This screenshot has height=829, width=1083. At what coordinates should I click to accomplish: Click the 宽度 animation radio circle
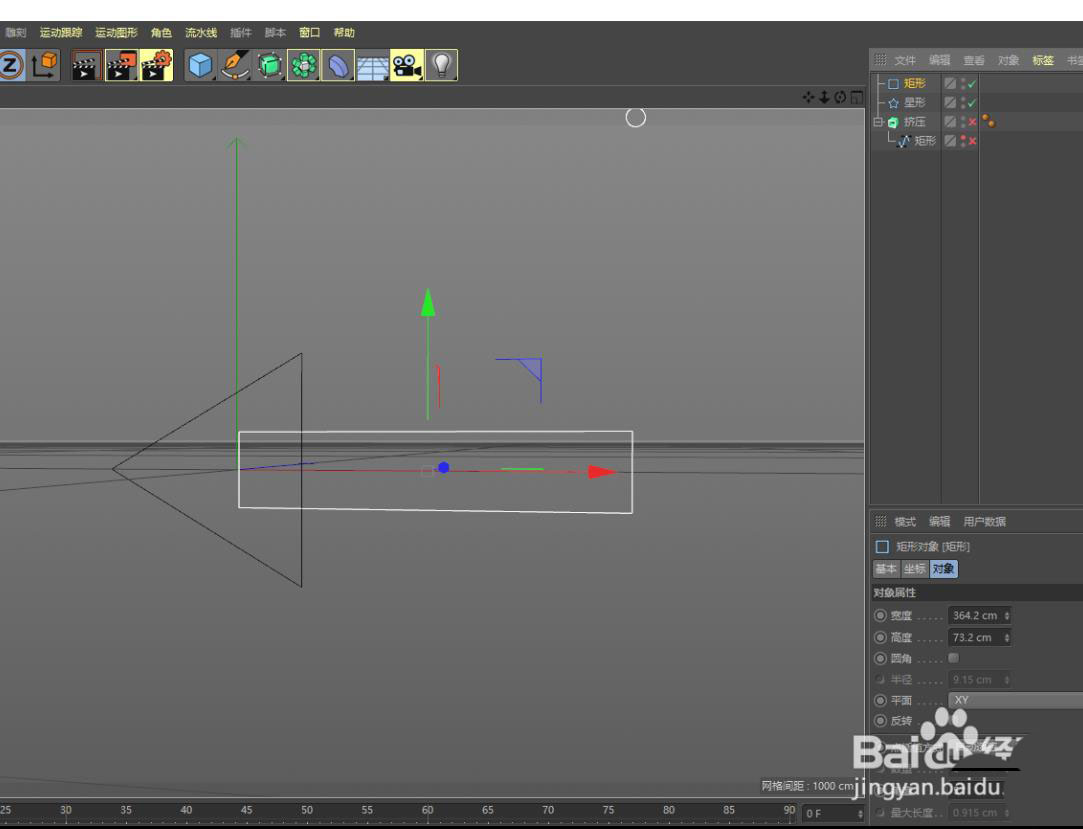point(880,615)
